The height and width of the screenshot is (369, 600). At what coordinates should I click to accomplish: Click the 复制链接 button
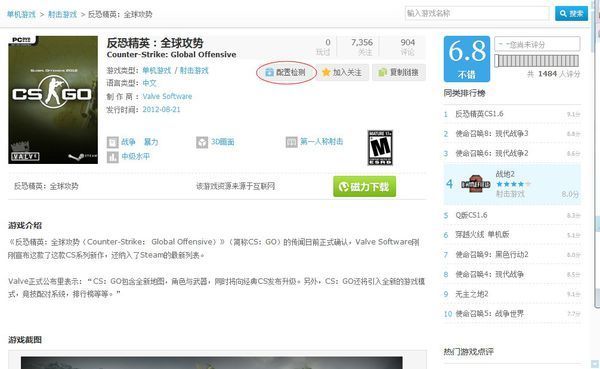[399, 72]
